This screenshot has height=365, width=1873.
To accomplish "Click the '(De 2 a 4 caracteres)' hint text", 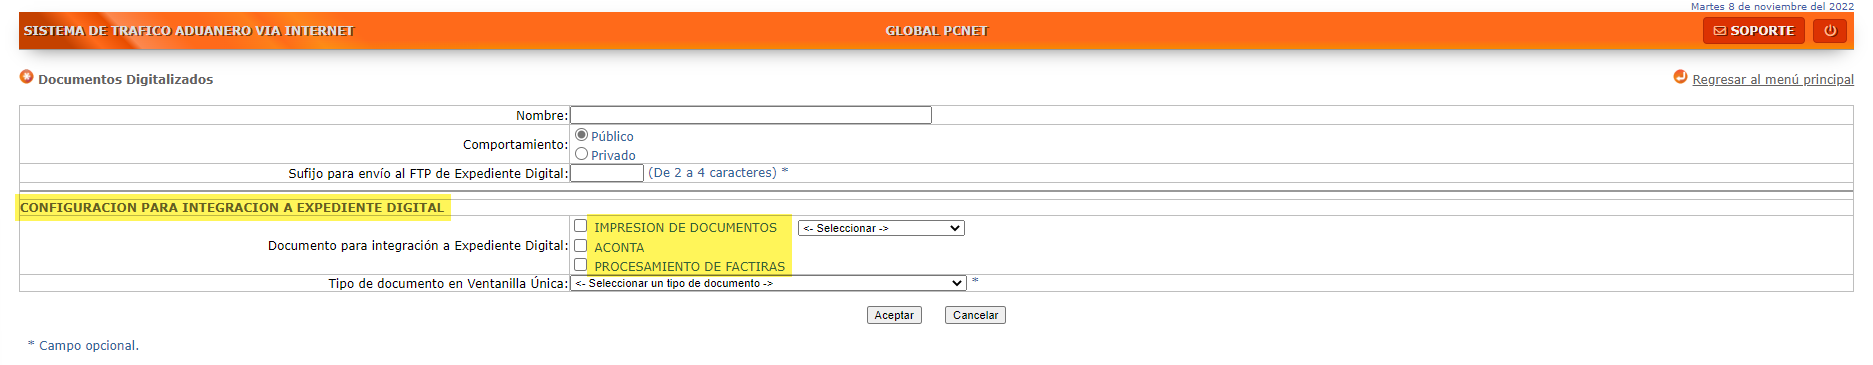I will [x=713, y=173].
